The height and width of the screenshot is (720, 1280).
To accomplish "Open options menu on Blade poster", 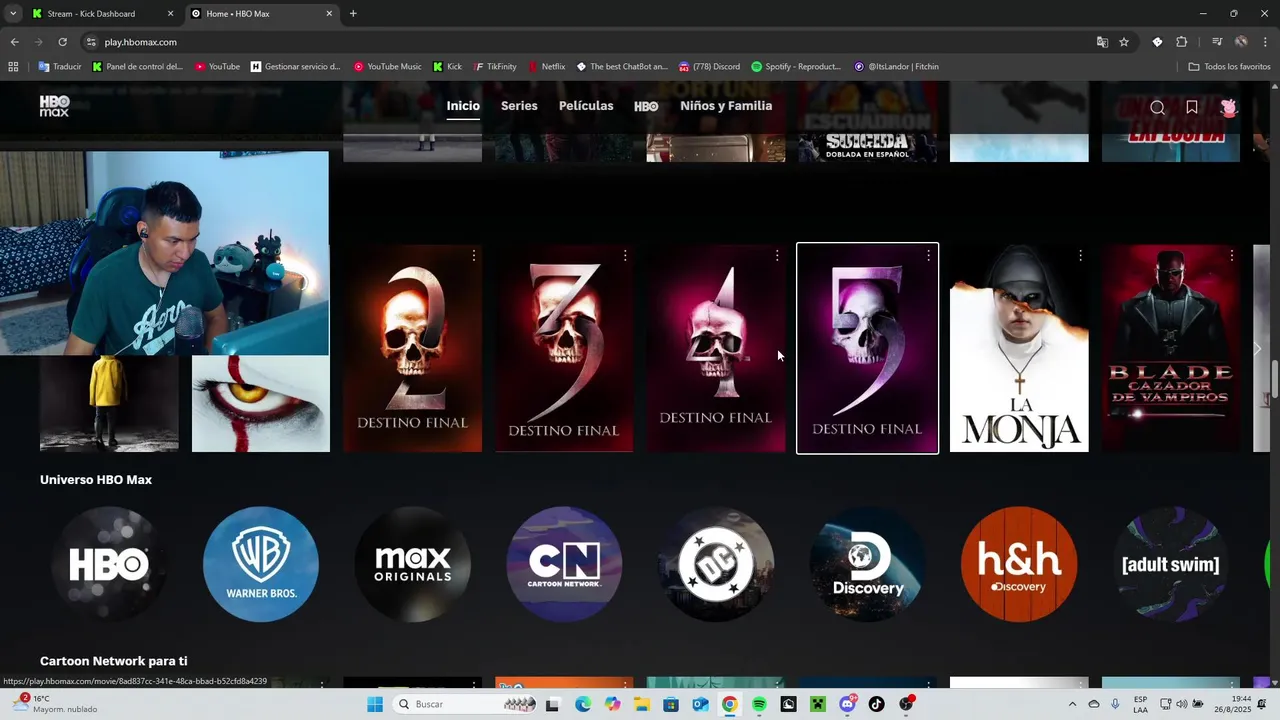I will pos(1232,256).
